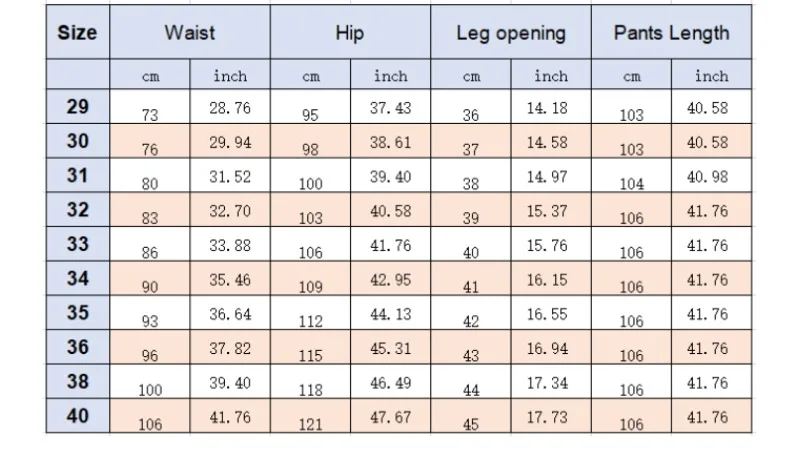Click the Pants Length header

click(x=671, y=33)
